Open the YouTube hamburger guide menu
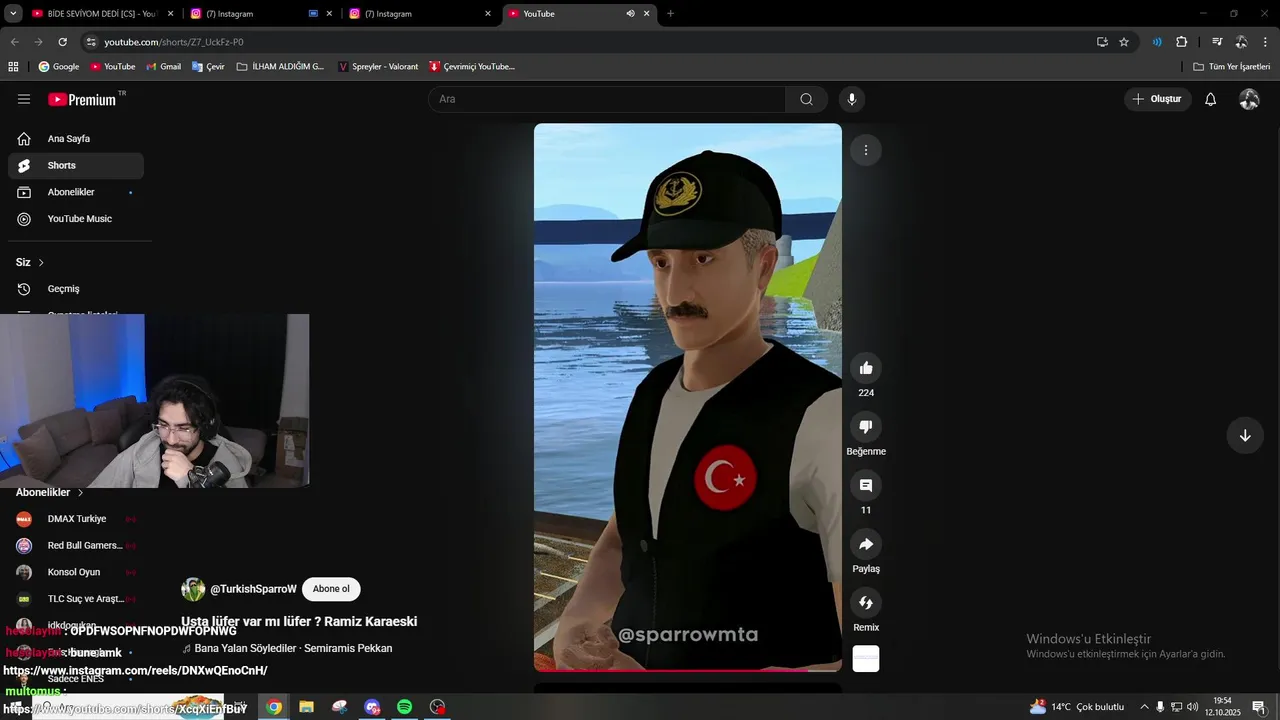 click(24, 99)
